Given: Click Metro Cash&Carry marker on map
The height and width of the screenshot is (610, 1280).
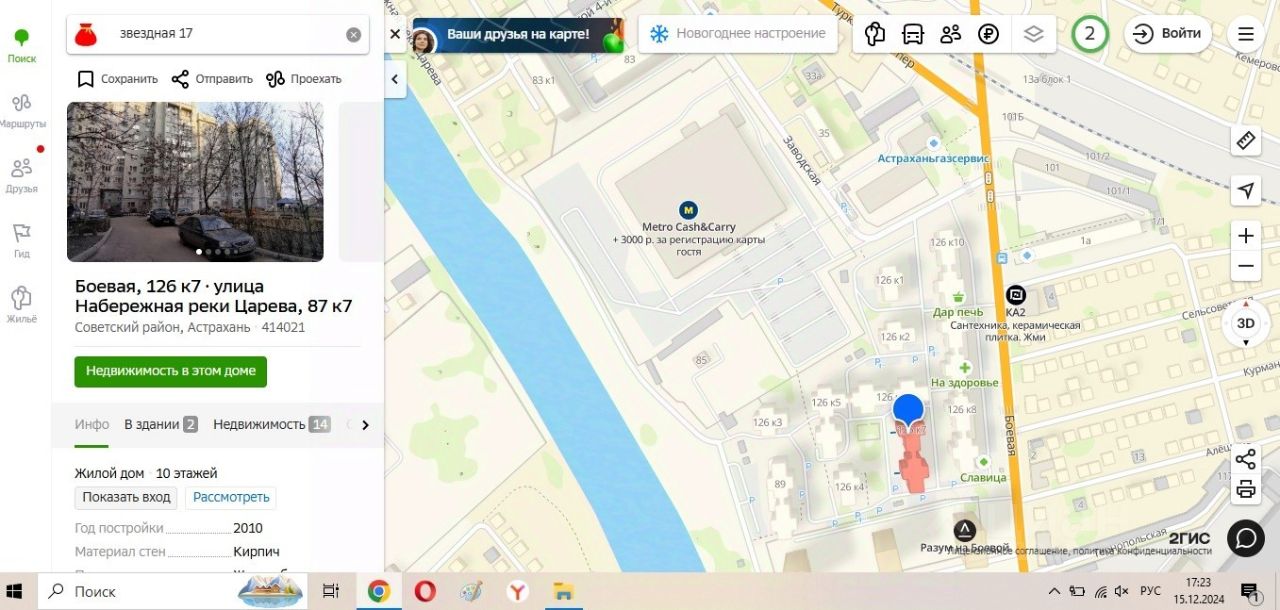Looking at the screenshot, I should click(688, 210).
